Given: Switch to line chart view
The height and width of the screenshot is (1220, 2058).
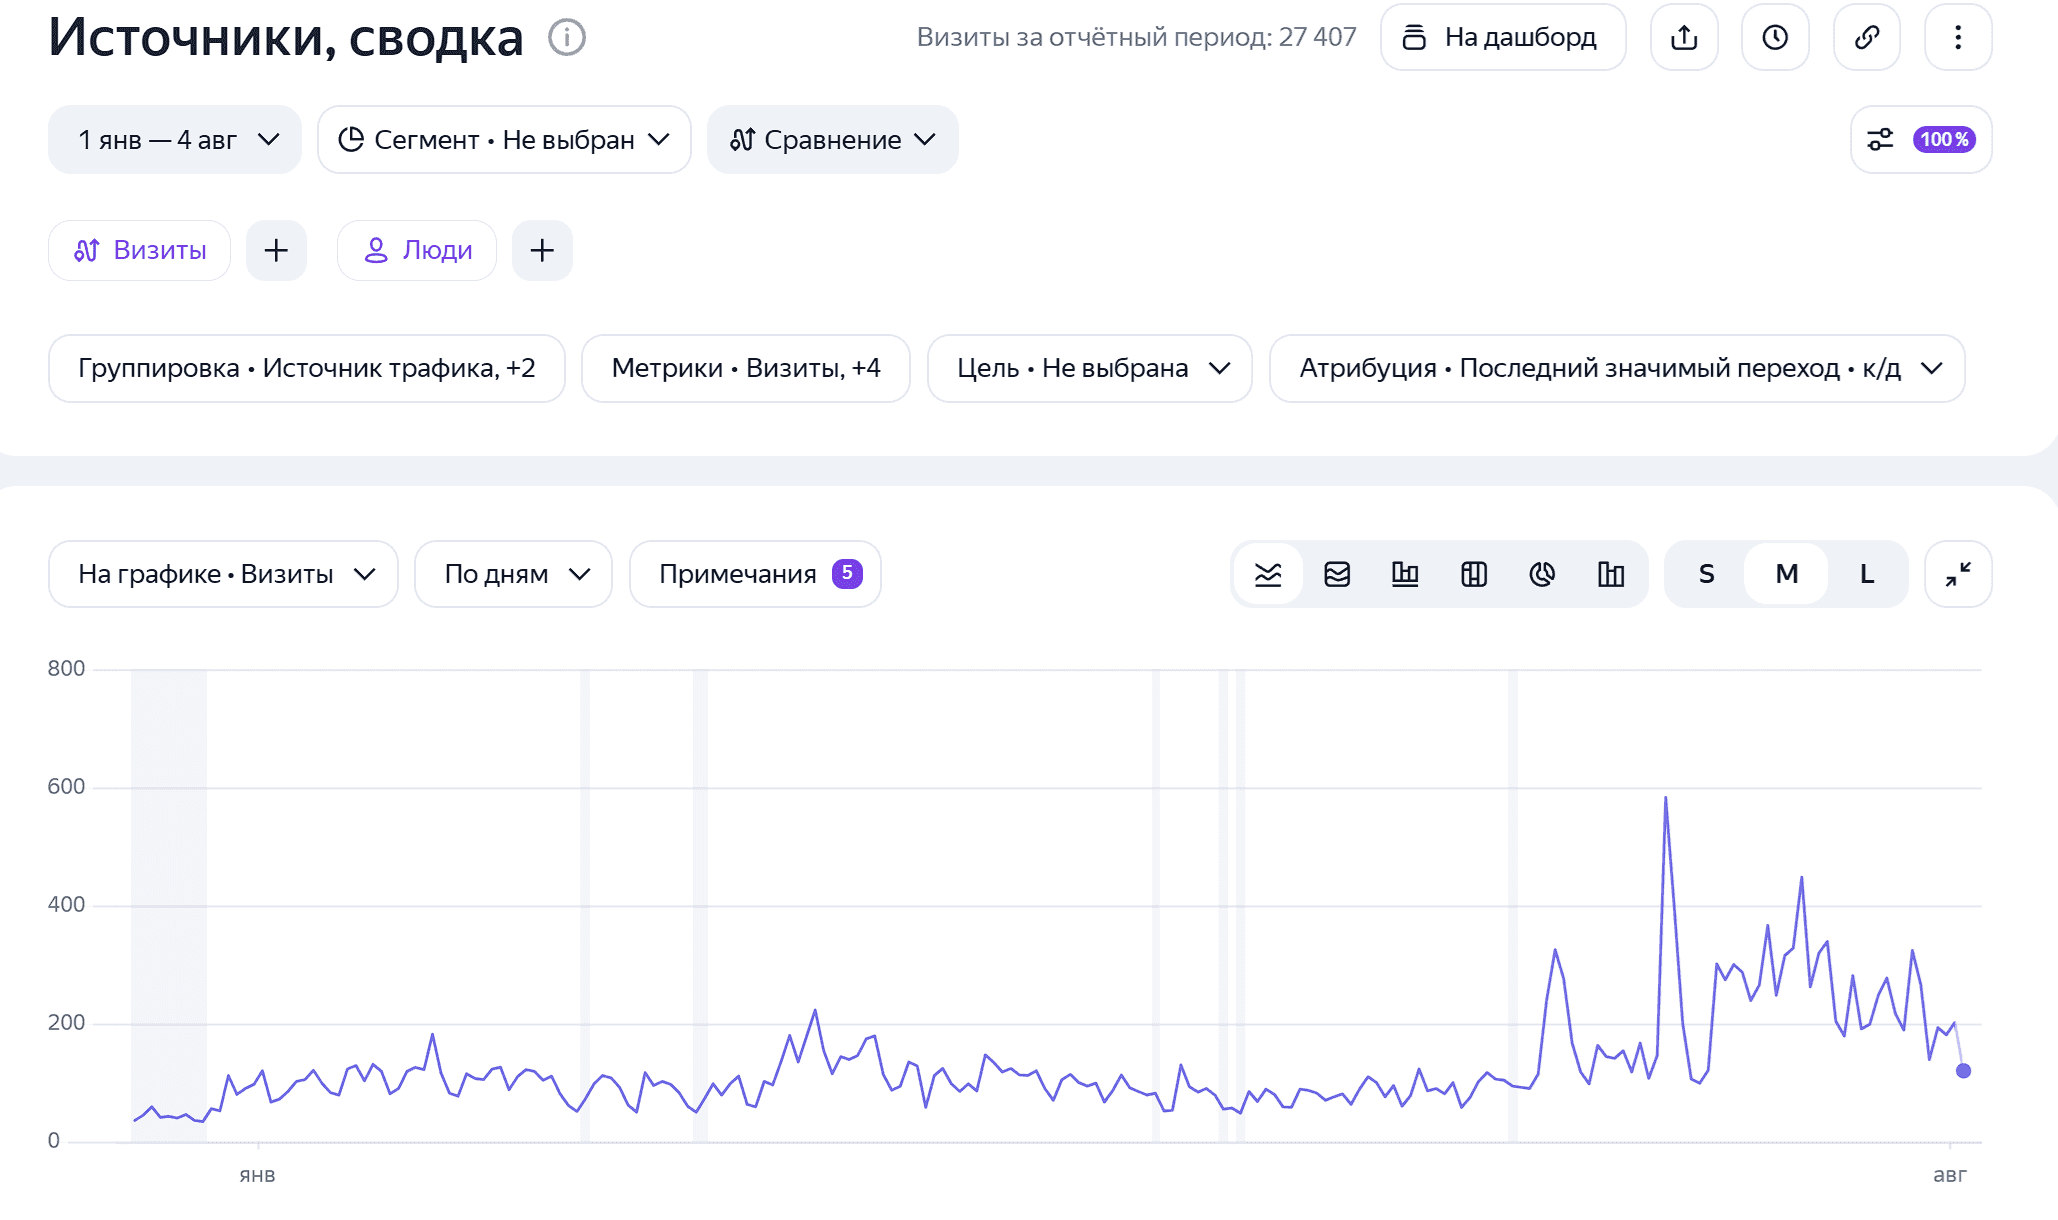Looking at the screenshot, I should click(x=1268, y=574).
